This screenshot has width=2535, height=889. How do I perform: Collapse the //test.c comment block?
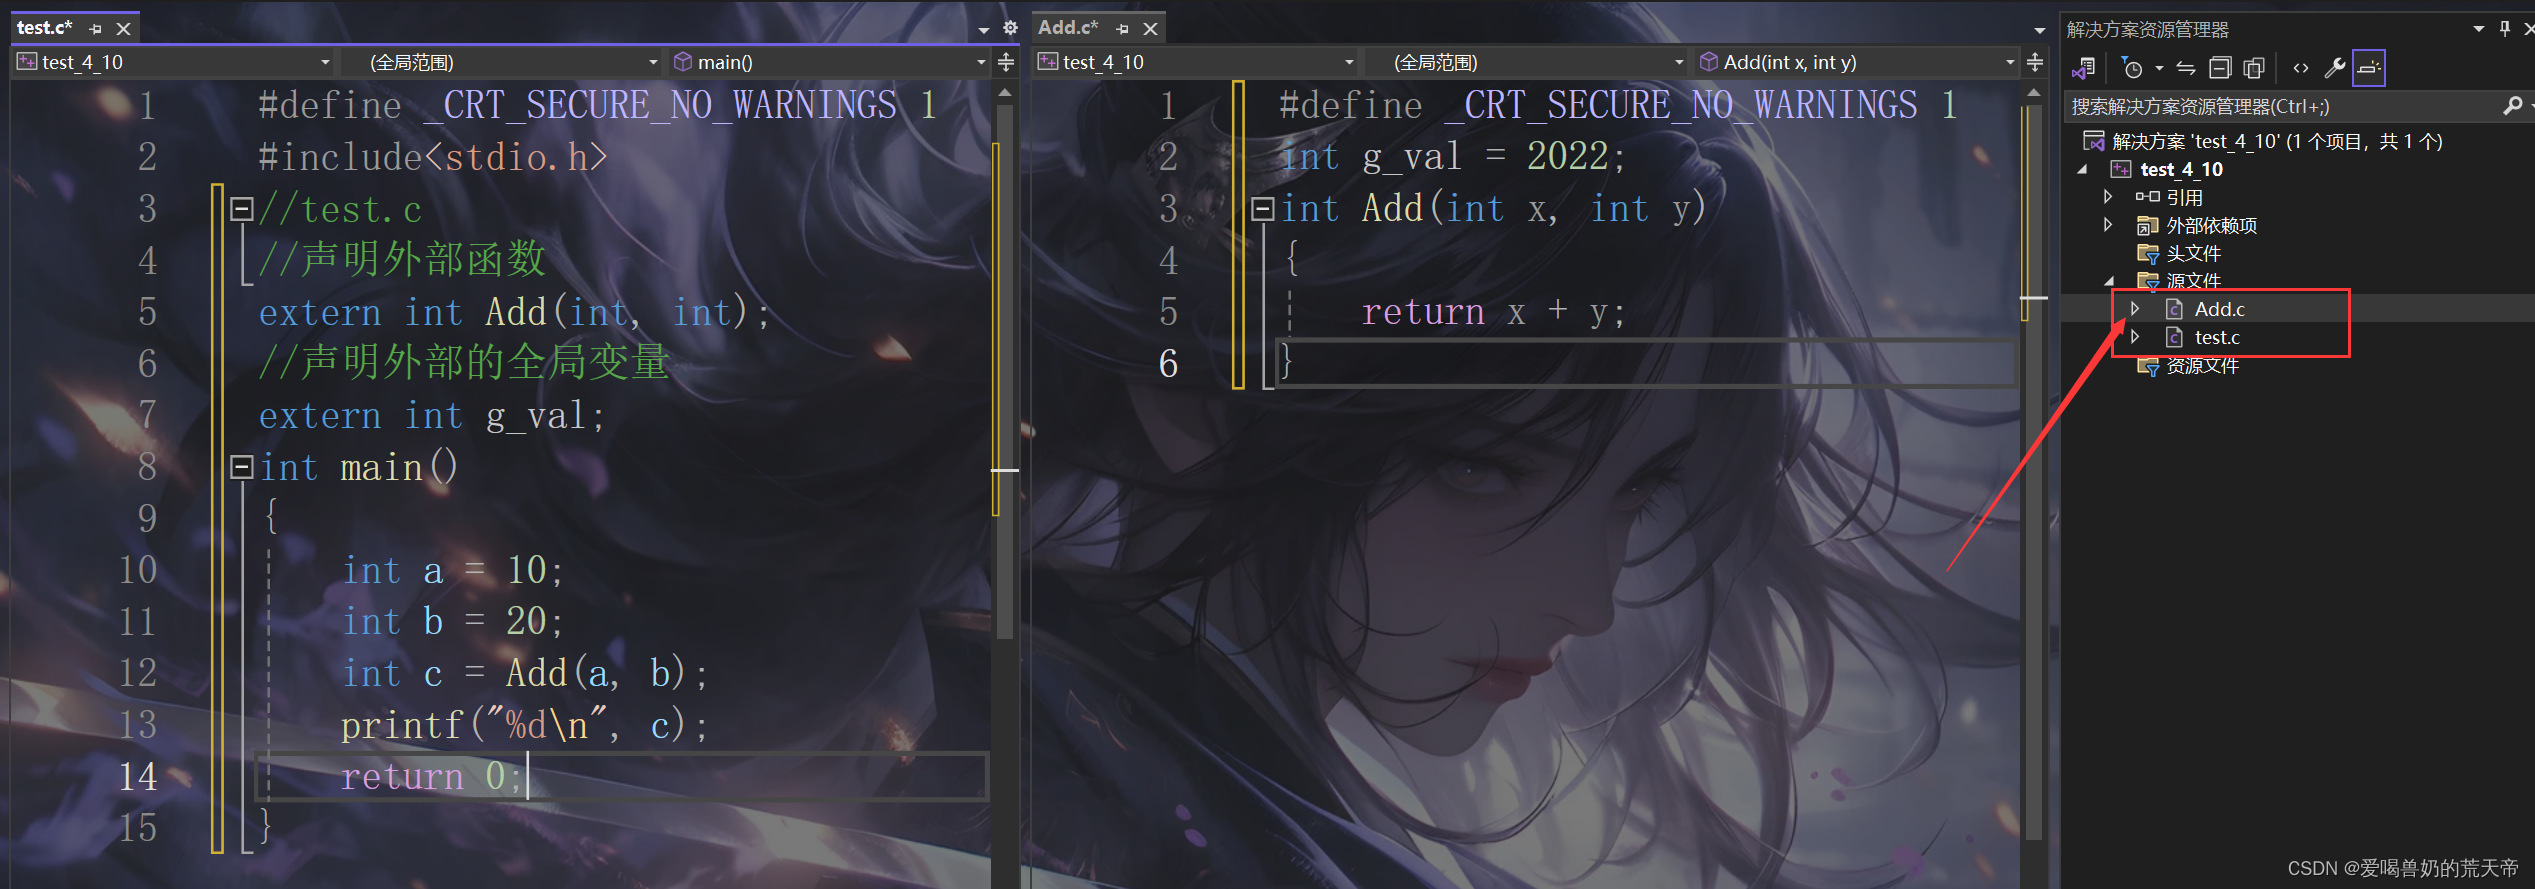coord(241,209)
